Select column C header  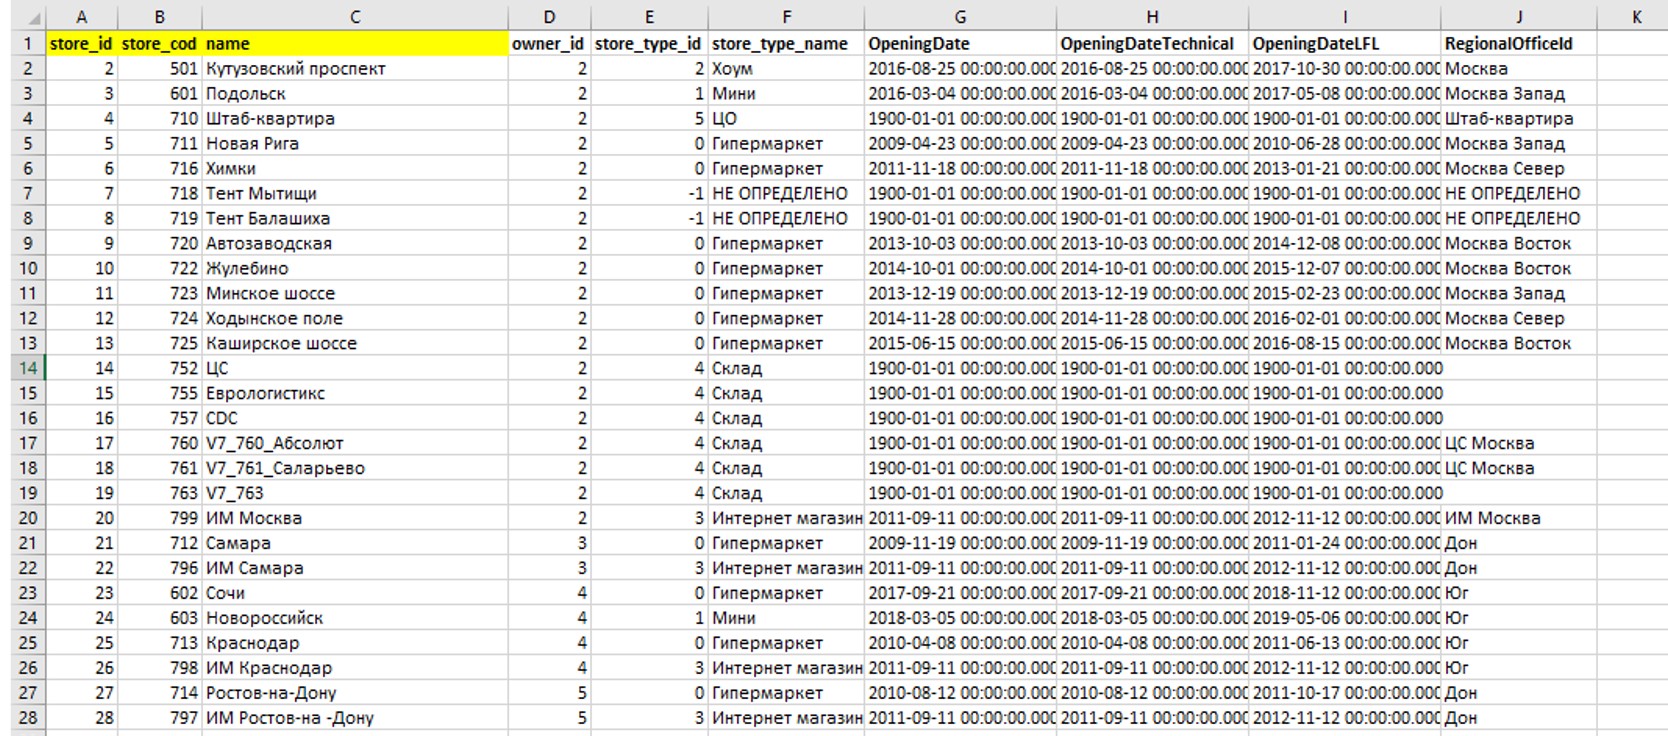click(354, 17)
